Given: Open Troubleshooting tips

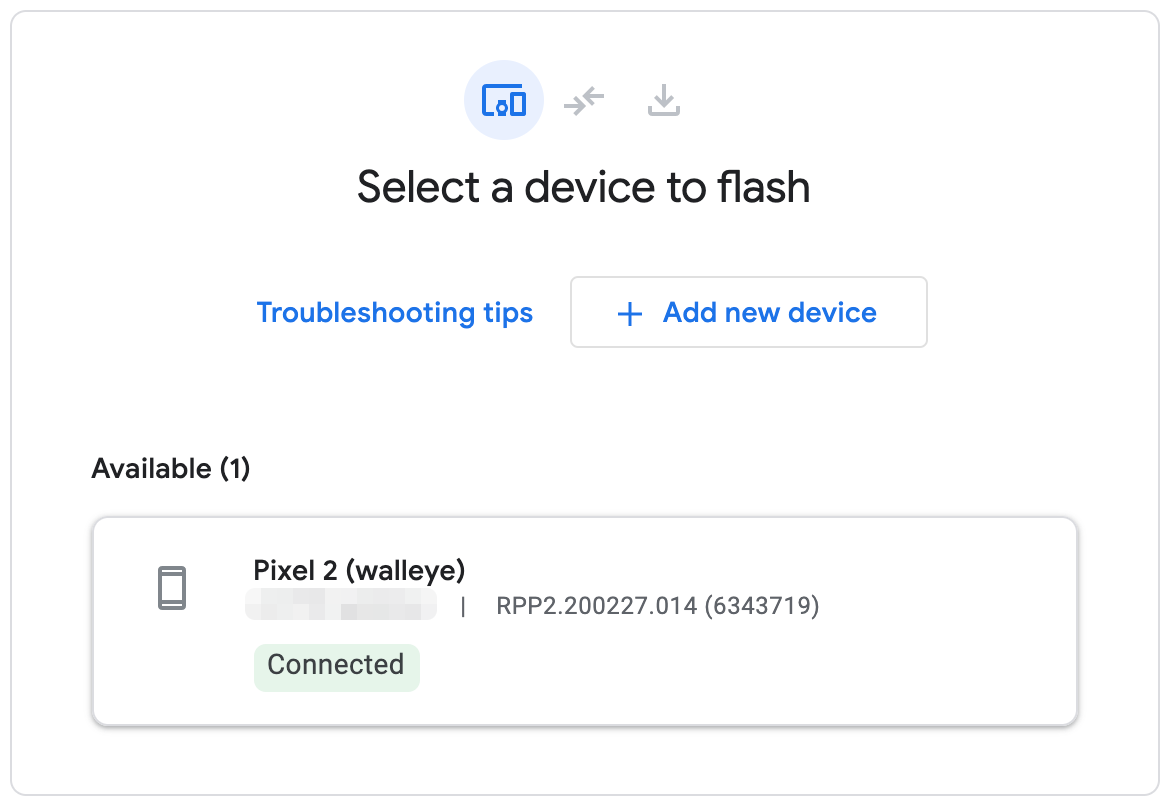Looking at the screenshot, I should (395, 312).
